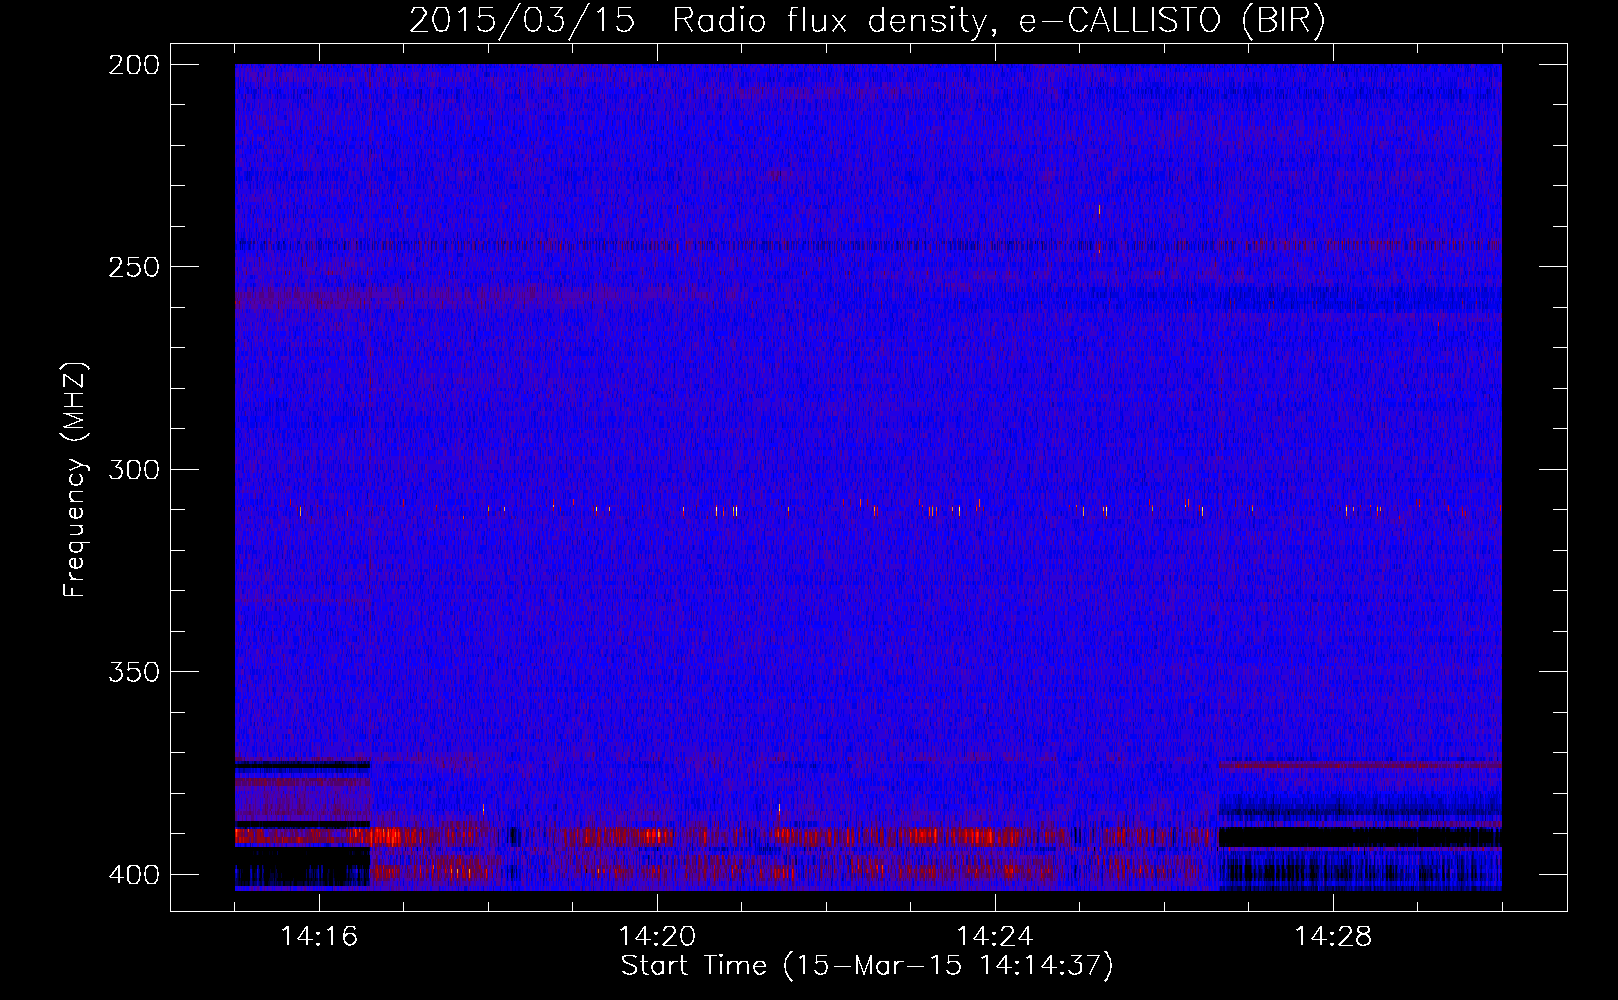Viewport: 1618px width, 1000px height.
Task: Click the 14:20 time tick label
Action: pyautogui.click(x=657, y=936)
